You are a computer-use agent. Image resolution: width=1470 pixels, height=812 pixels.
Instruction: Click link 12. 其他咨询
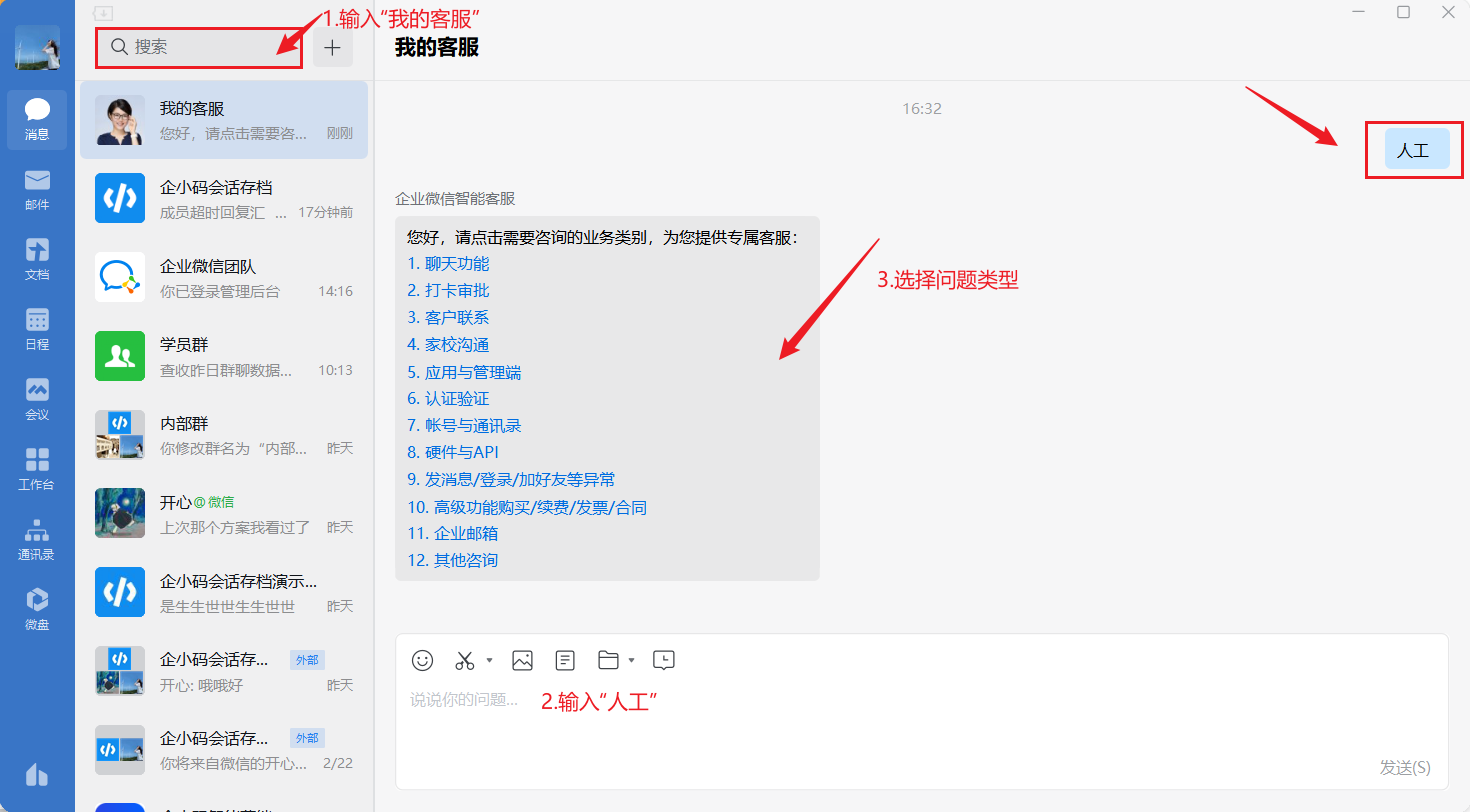tap(452, 561)
